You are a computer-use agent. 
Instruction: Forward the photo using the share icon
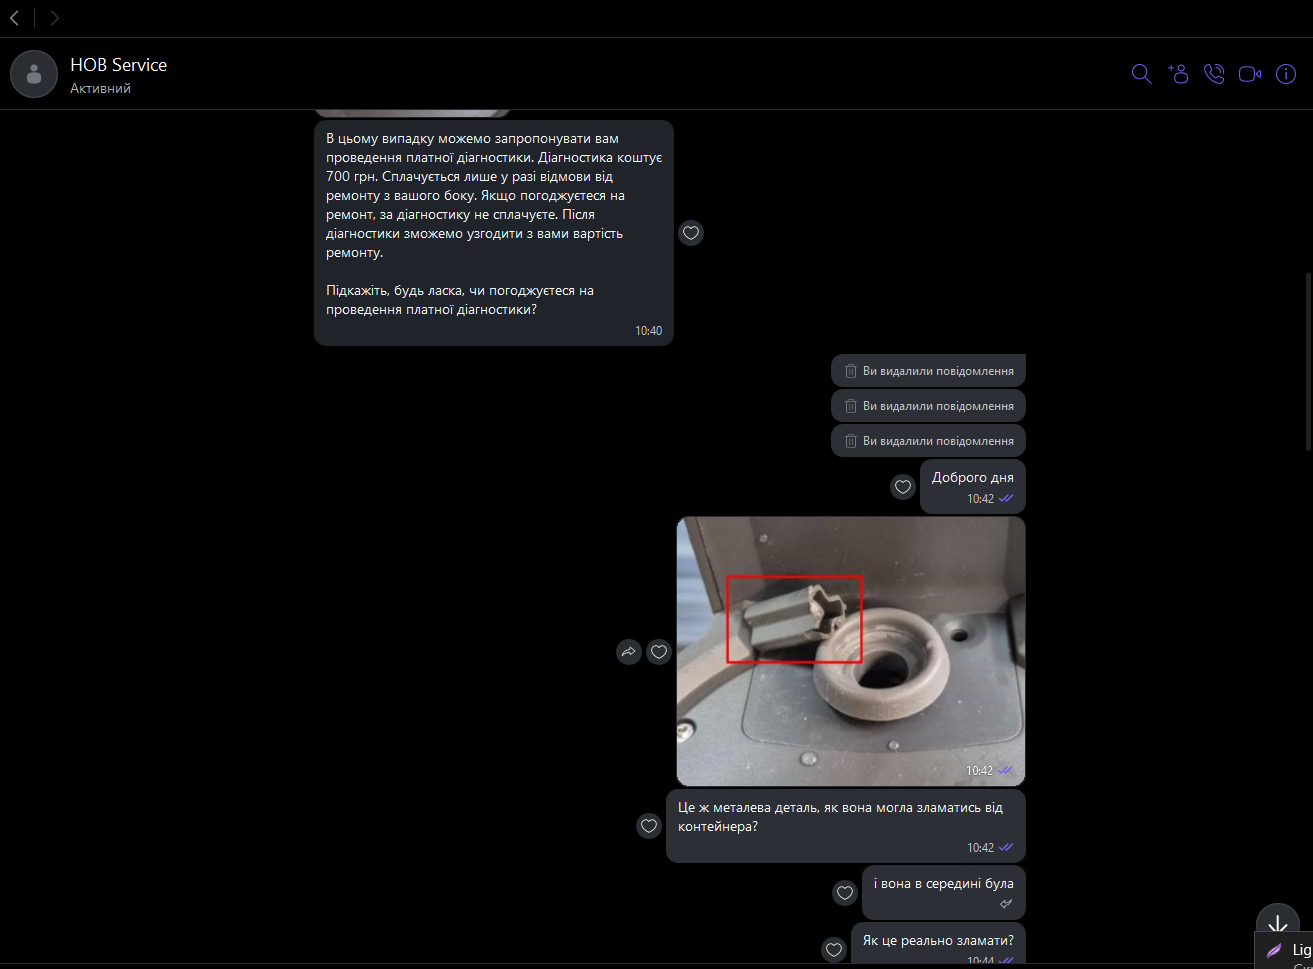629,652
